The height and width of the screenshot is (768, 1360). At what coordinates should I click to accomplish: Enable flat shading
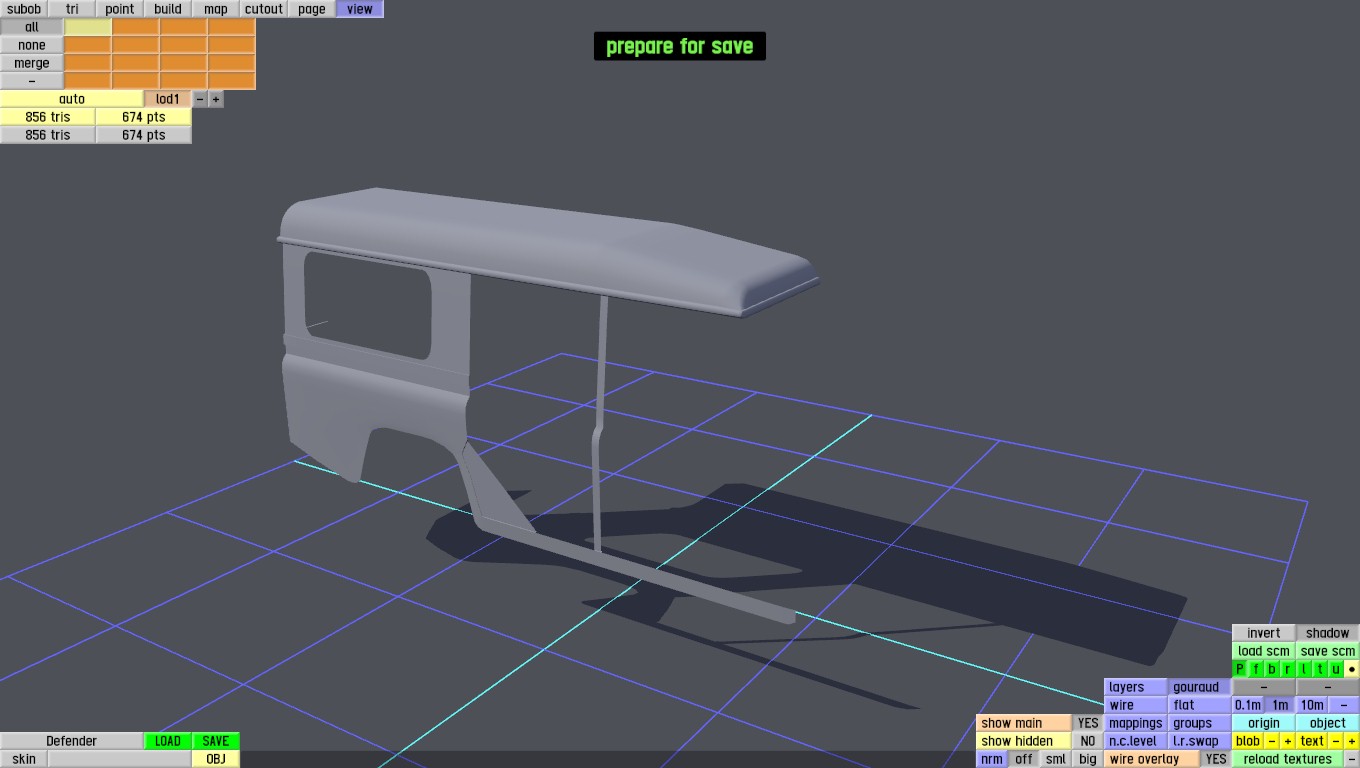coord(1200,705)
